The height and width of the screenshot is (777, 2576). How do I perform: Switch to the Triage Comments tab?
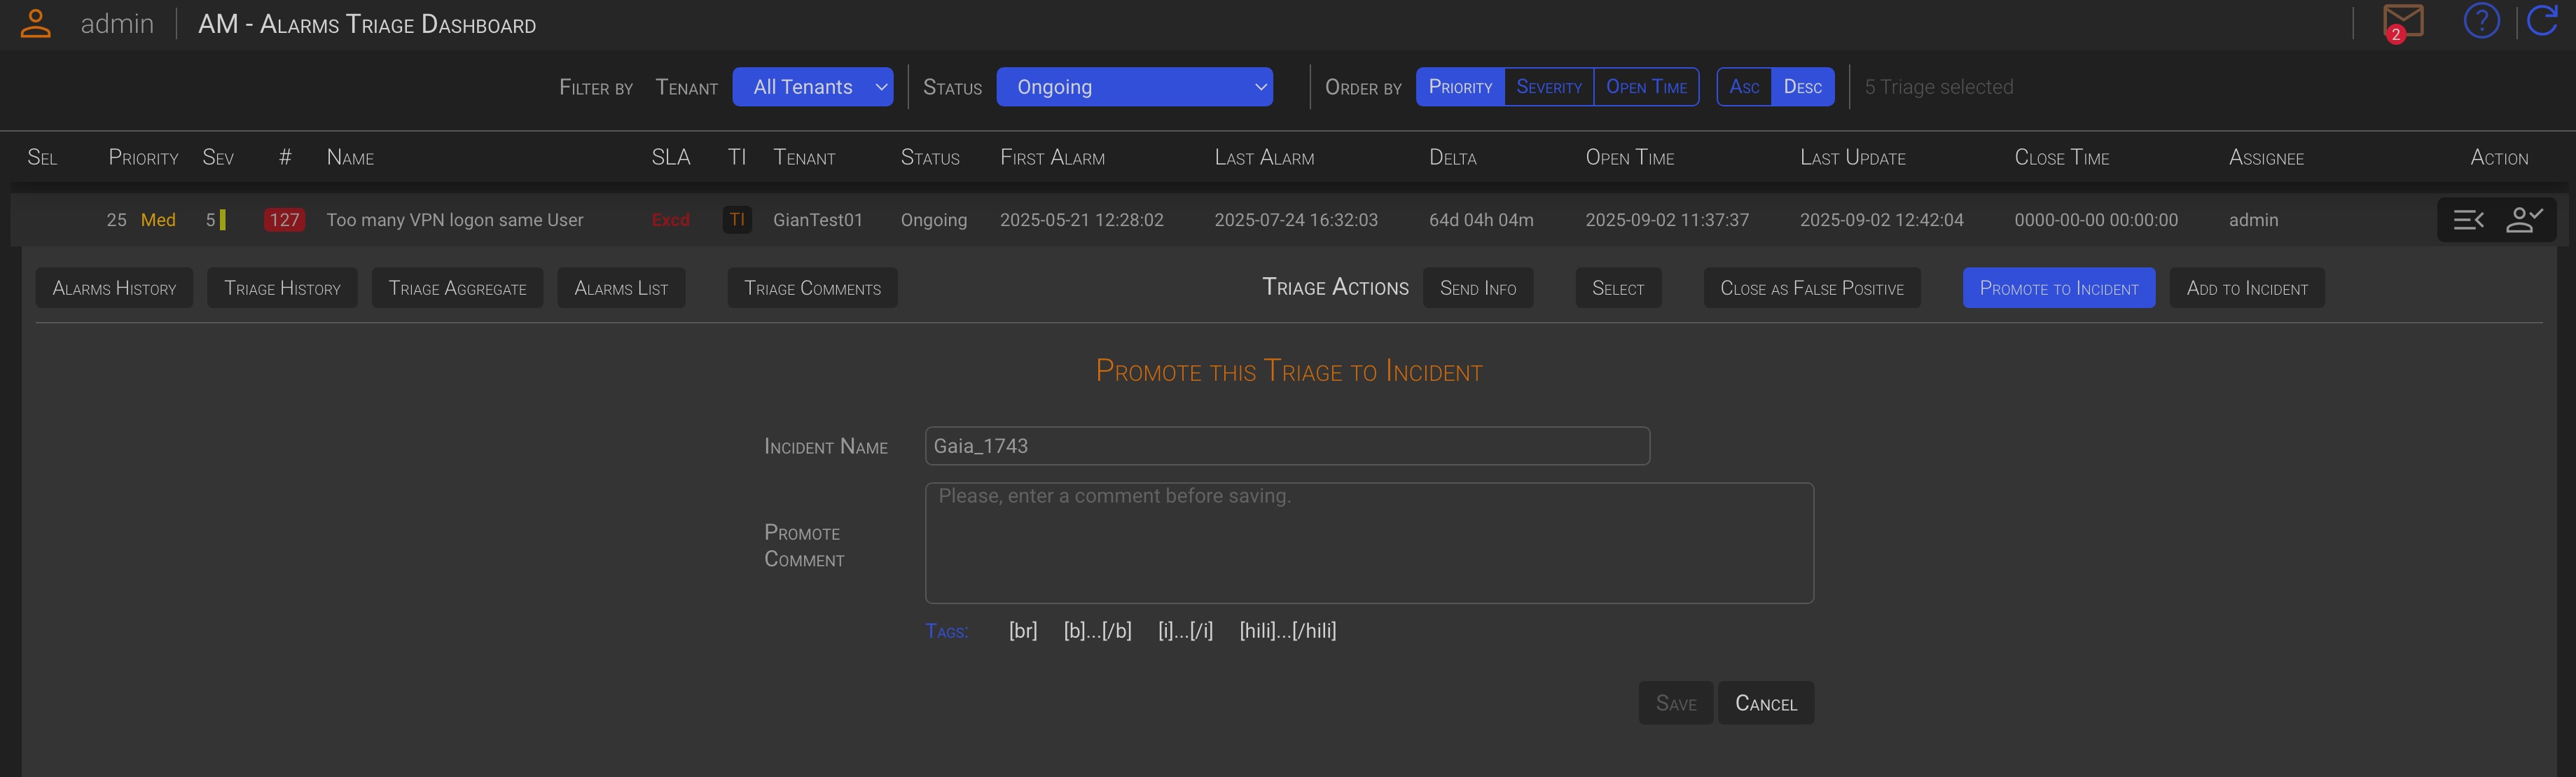(x=812, y=288)
